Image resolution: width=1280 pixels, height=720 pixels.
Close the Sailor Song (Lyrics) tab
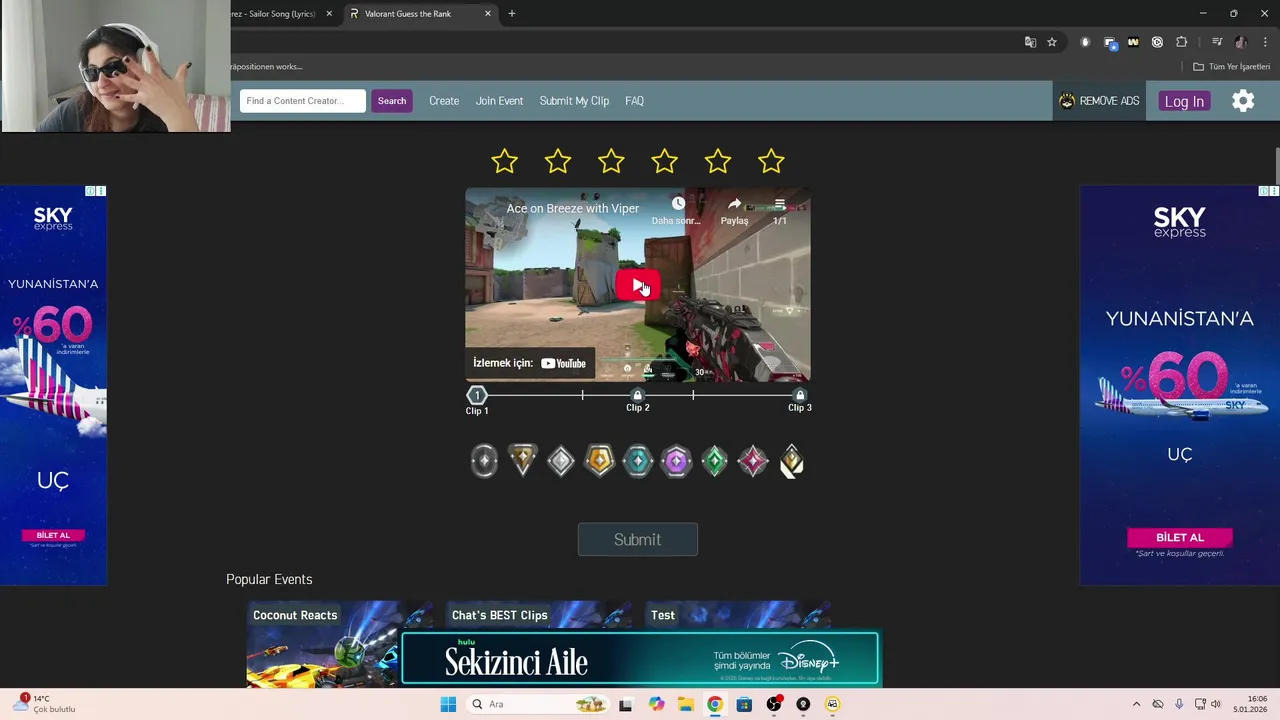point(329,14)
